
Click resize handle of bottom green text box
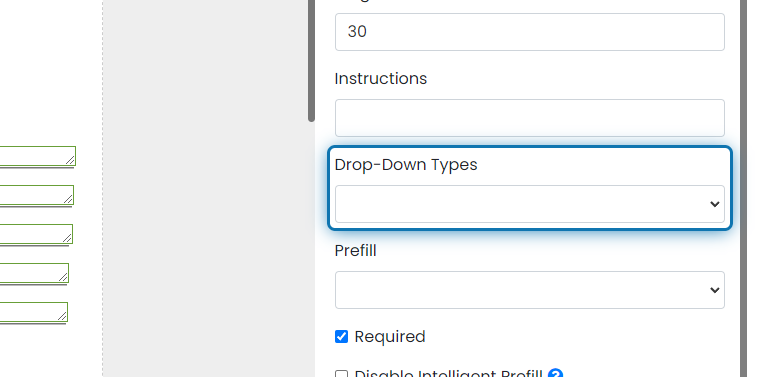[62, 316]
